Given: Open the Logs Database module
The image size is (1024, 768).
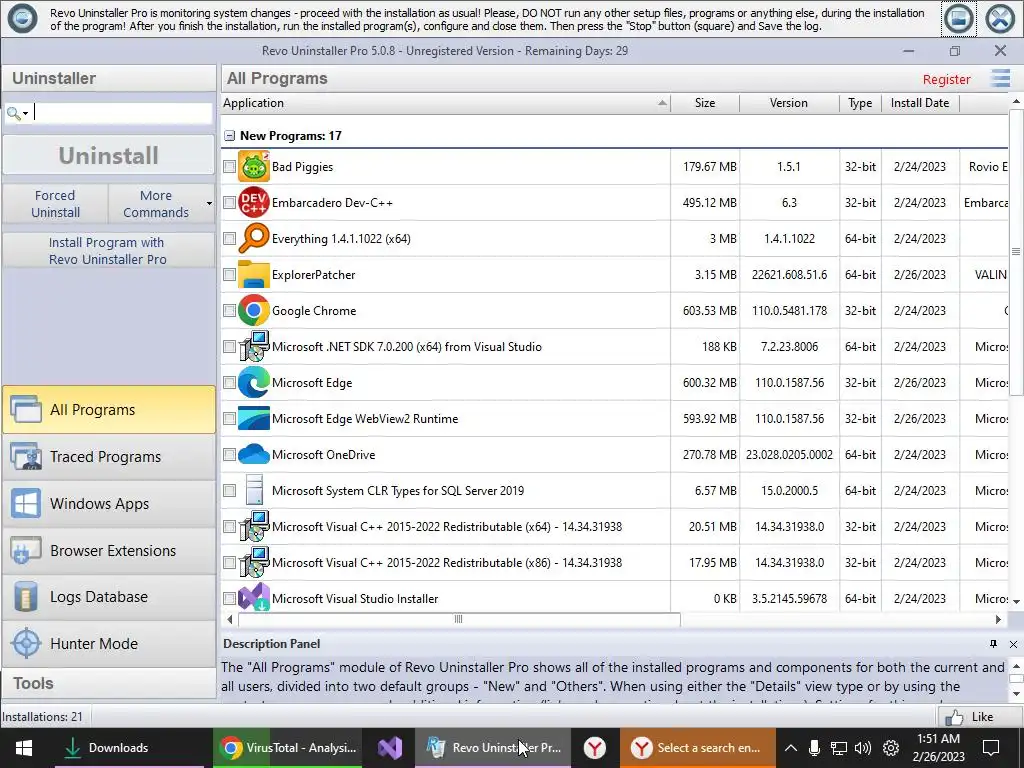Looking at the screenshot, I should [x=109, y=597].
